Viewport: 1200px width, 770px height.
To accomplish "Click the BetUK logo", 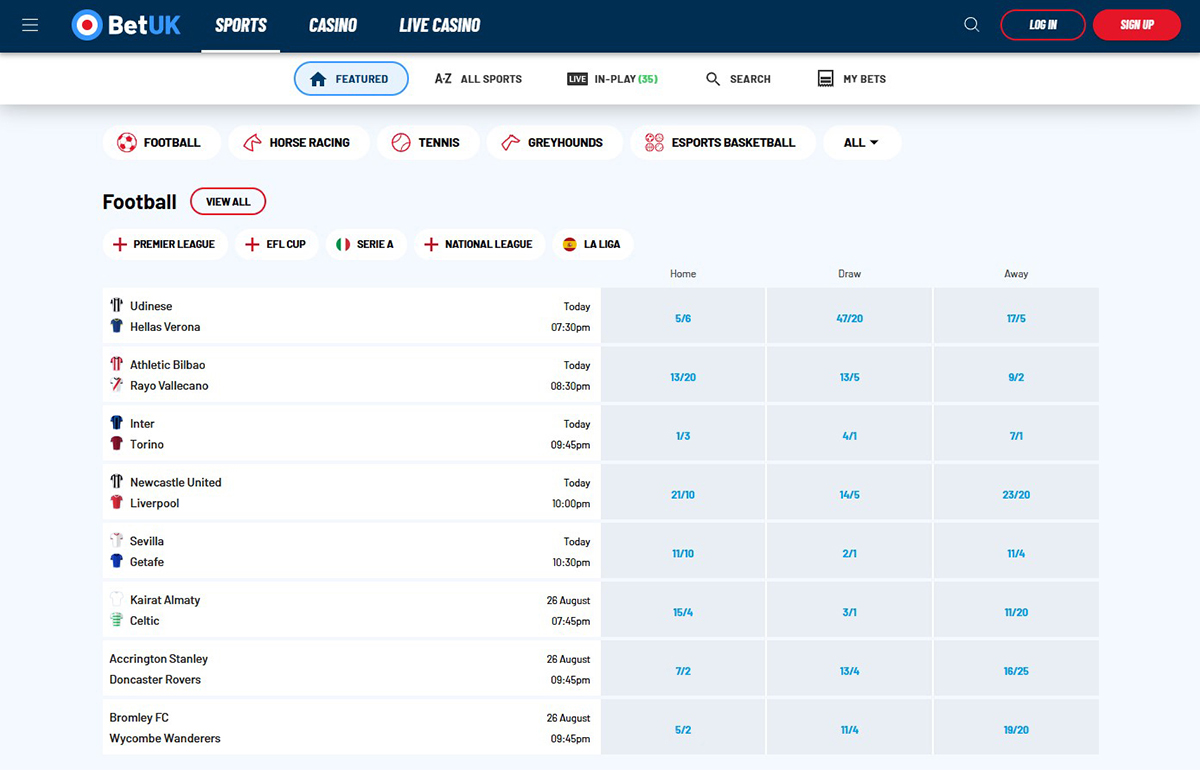I will (x=127, y=25).
